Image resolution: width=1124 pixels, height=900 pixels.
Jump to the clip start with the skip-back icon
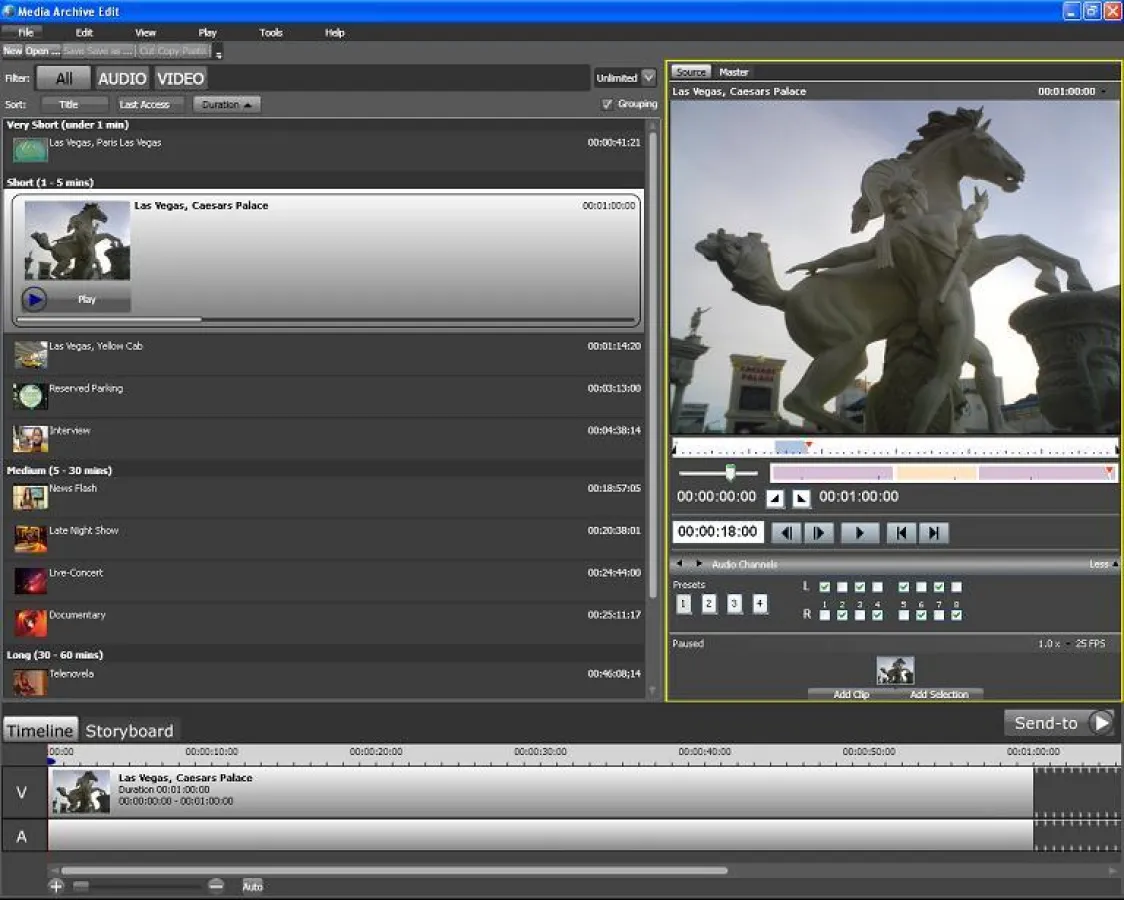pos(901,532)
